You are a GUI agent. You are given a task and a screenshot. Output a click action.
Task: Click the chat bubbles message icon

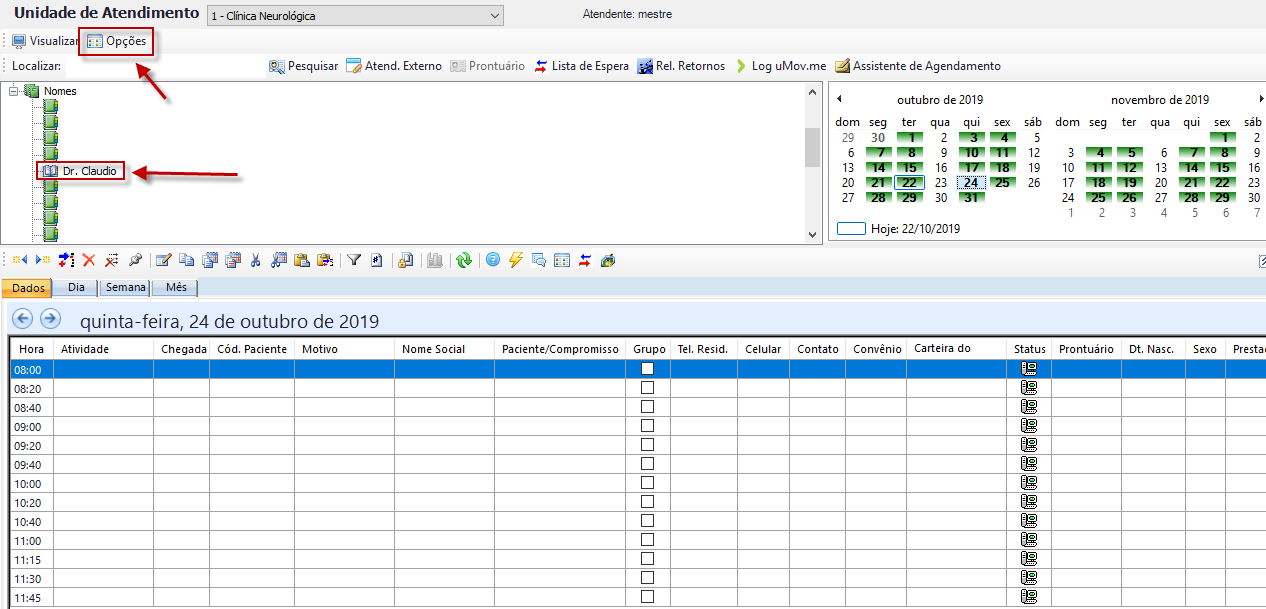(539, 260)
